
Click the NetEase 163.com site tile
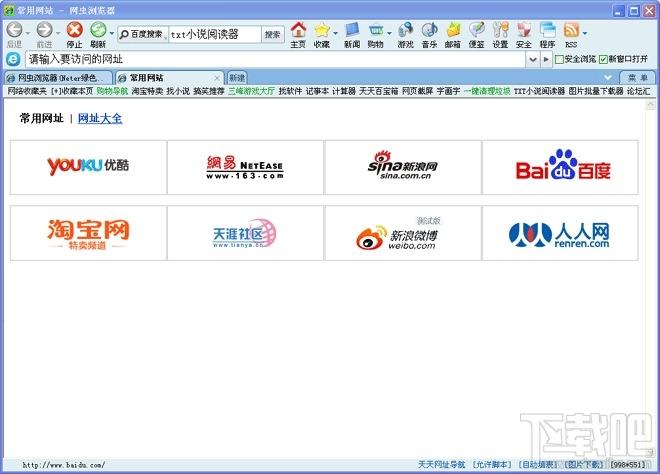click(245, 168)
